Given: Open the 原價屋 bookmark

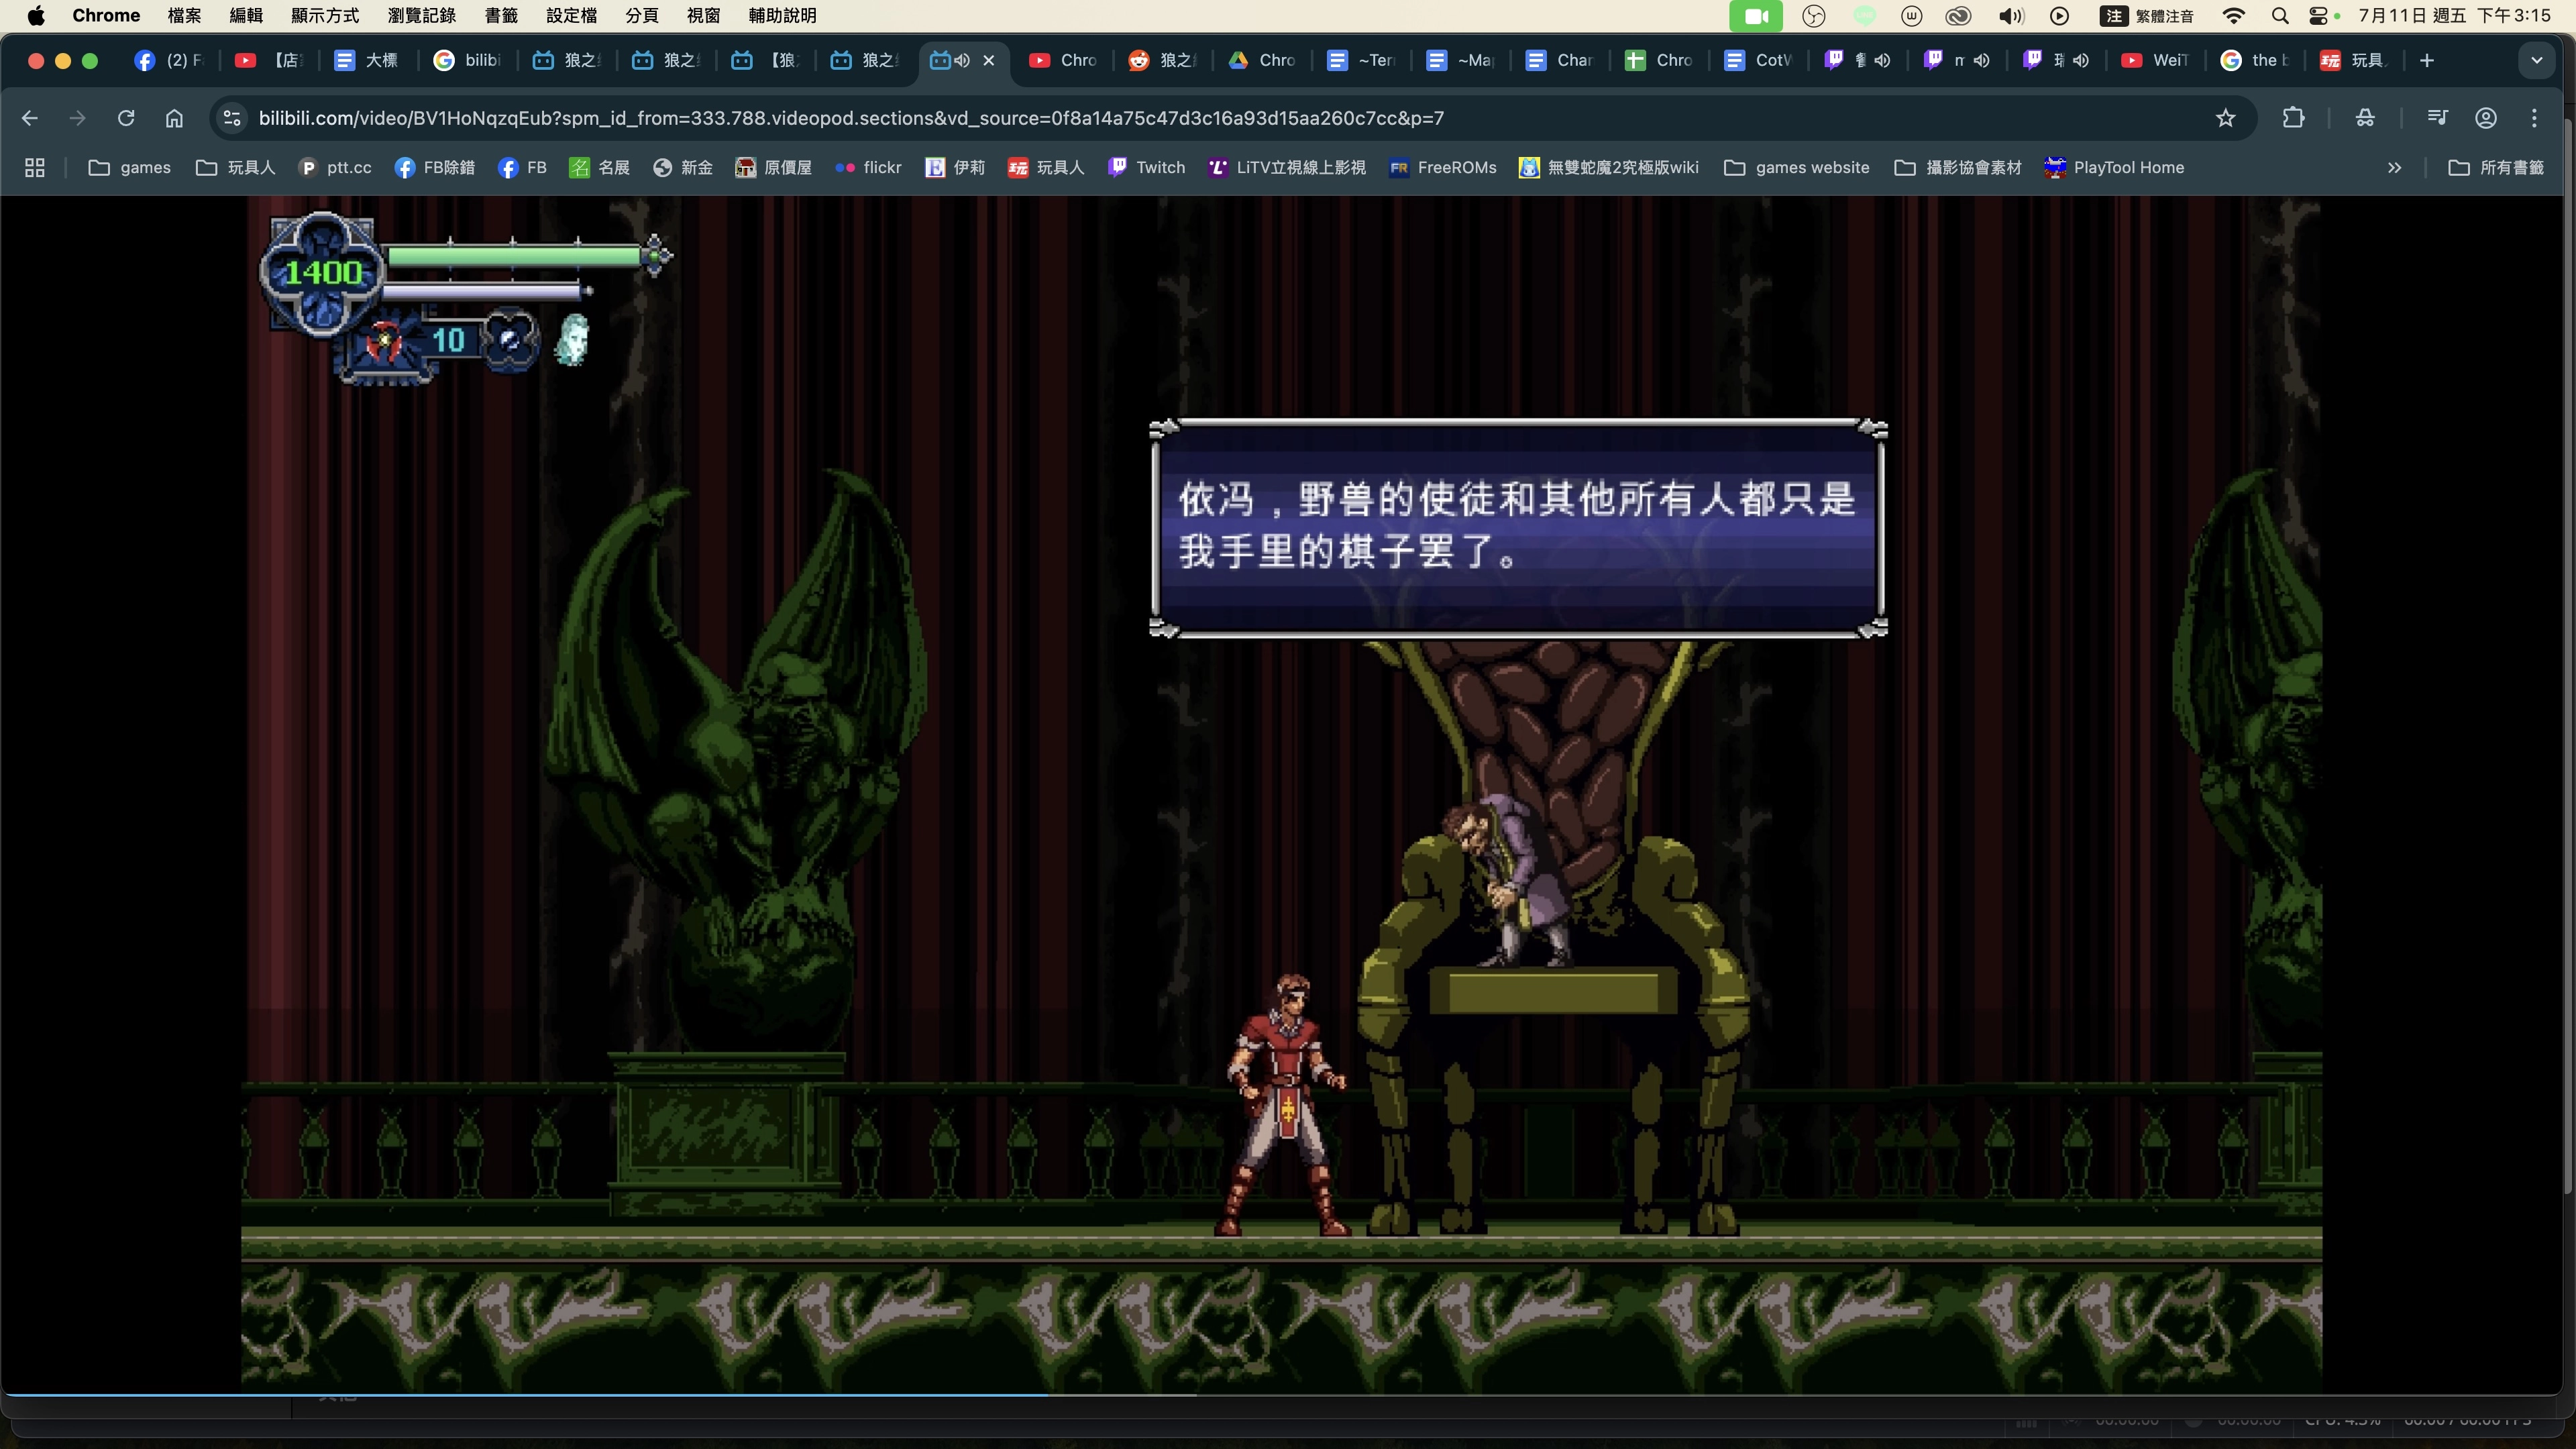Looking at the screenshot, I should [x=773, y=168].
